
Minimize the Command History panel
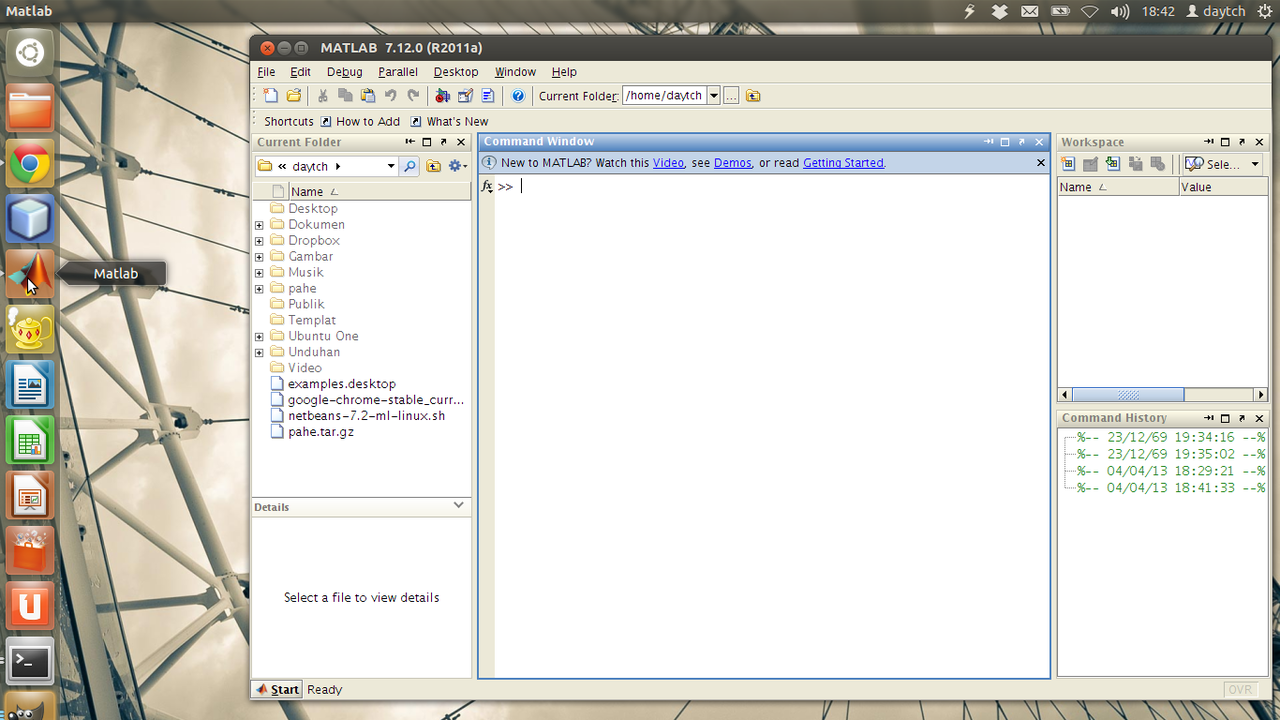pos(1209,418)
